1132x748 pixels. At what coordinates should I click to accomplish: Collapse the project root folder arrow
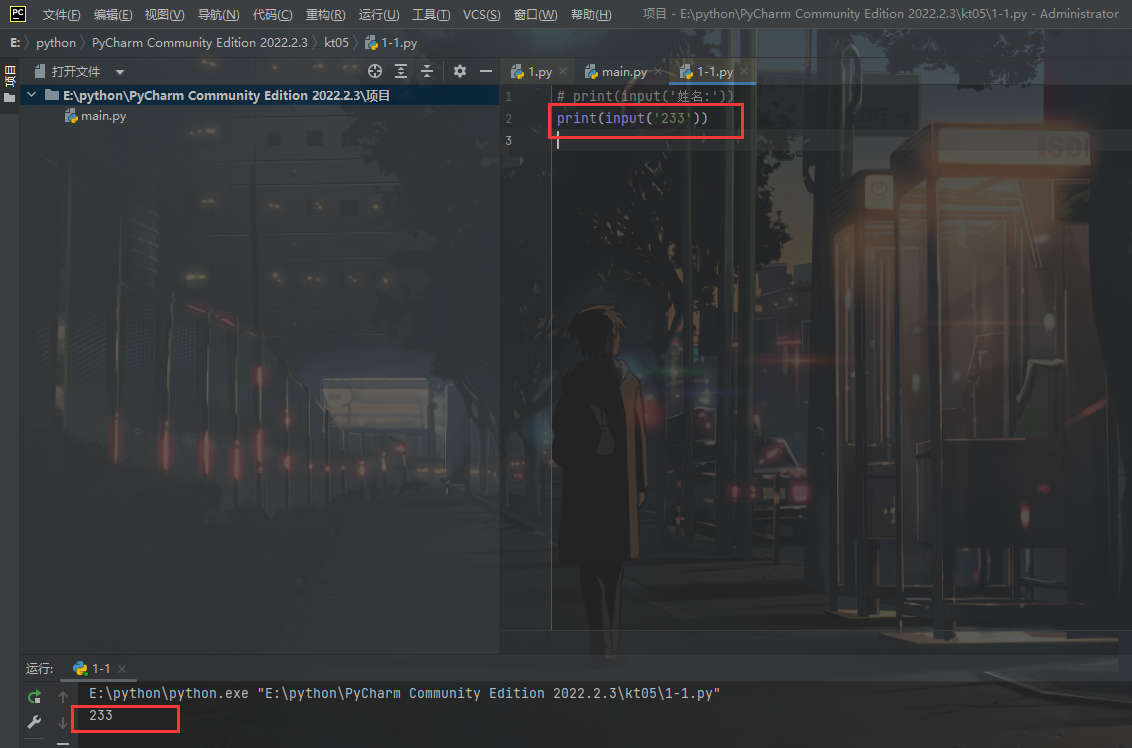pyautogui.click(x=31, y=95)
